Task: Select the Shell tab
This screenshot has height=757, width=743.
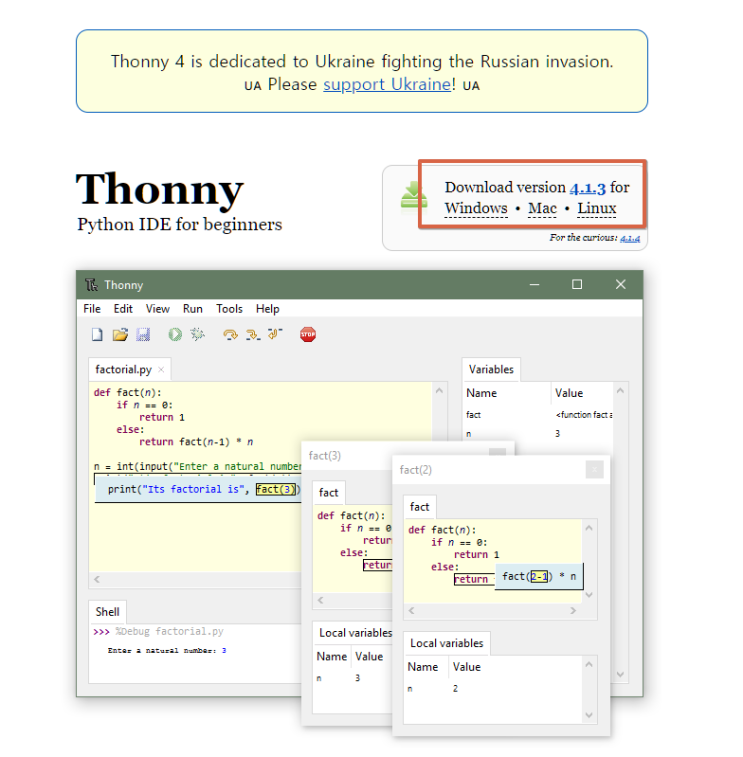Action: pos(107,612)
